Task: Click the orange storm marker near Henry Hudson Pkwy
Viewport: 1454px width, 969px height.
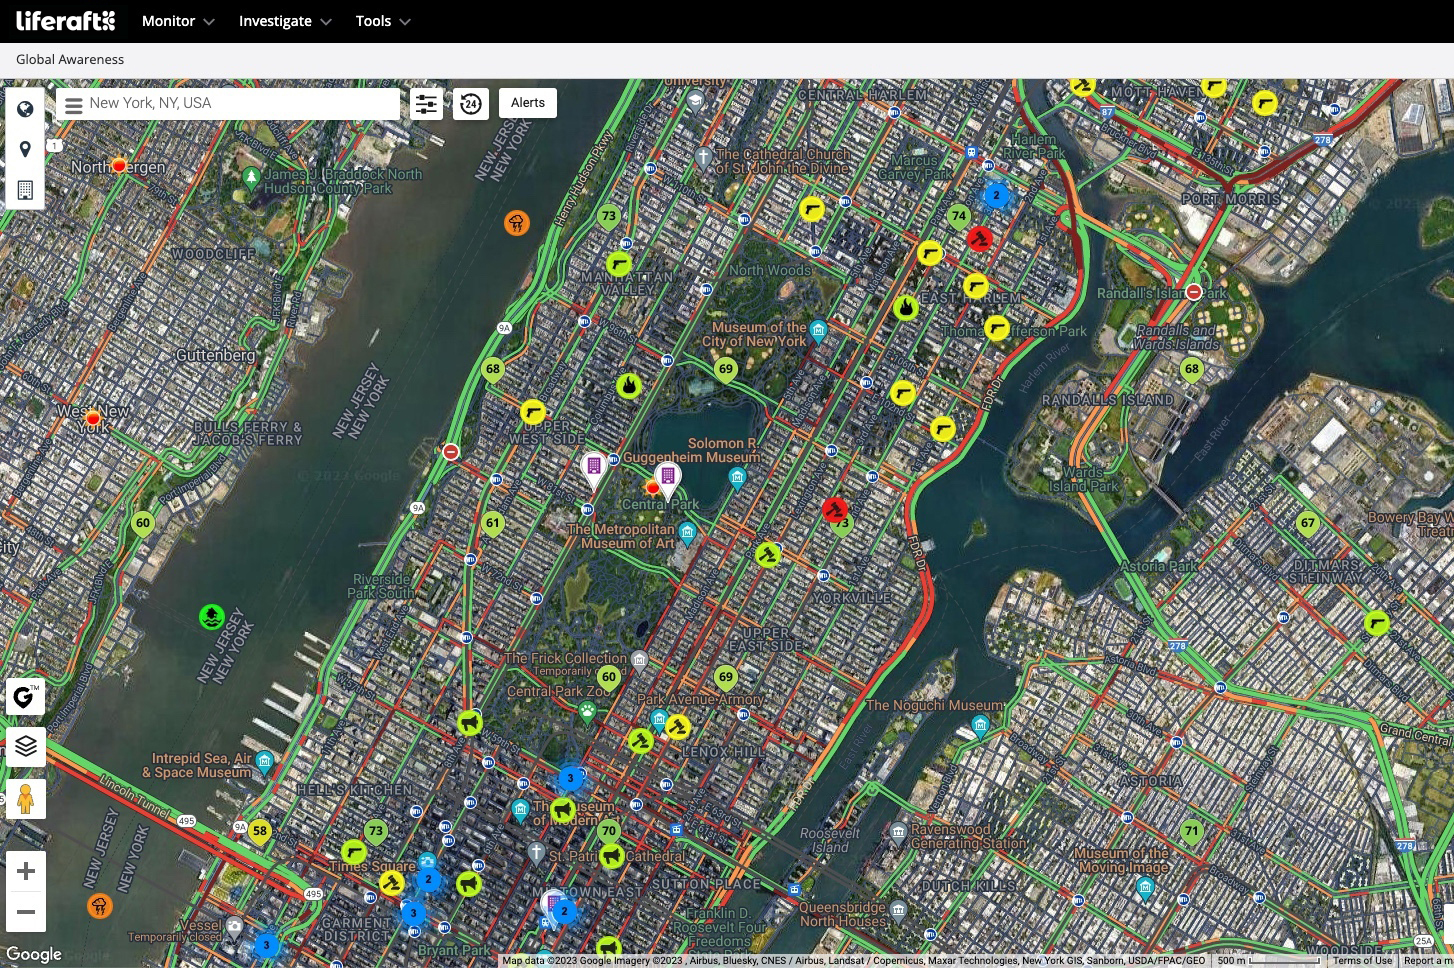Action: 516,222
